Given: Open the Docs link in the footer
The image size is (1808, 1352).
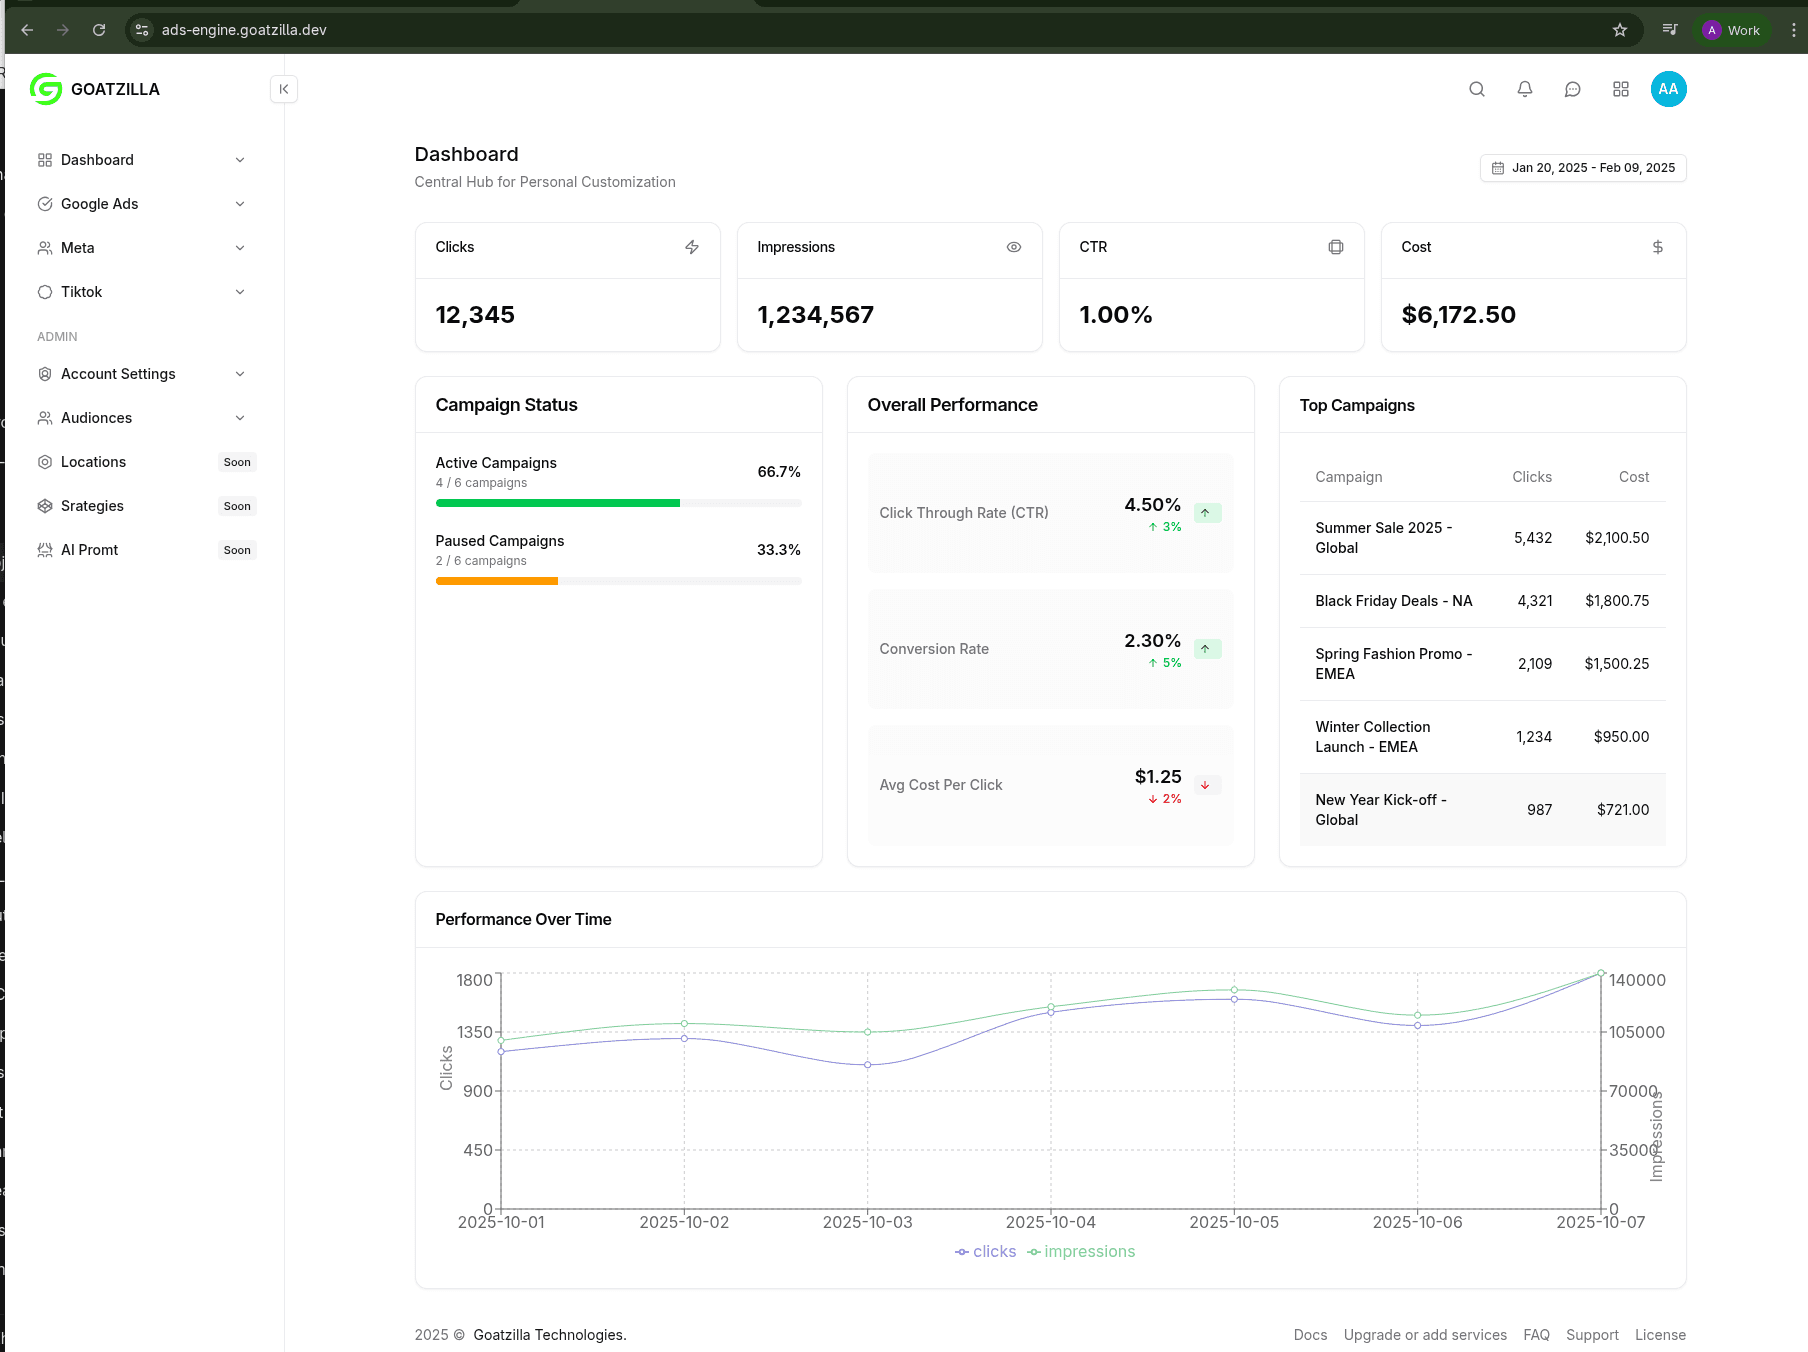Looking at the screenshot, I should click(1310, 1334).
